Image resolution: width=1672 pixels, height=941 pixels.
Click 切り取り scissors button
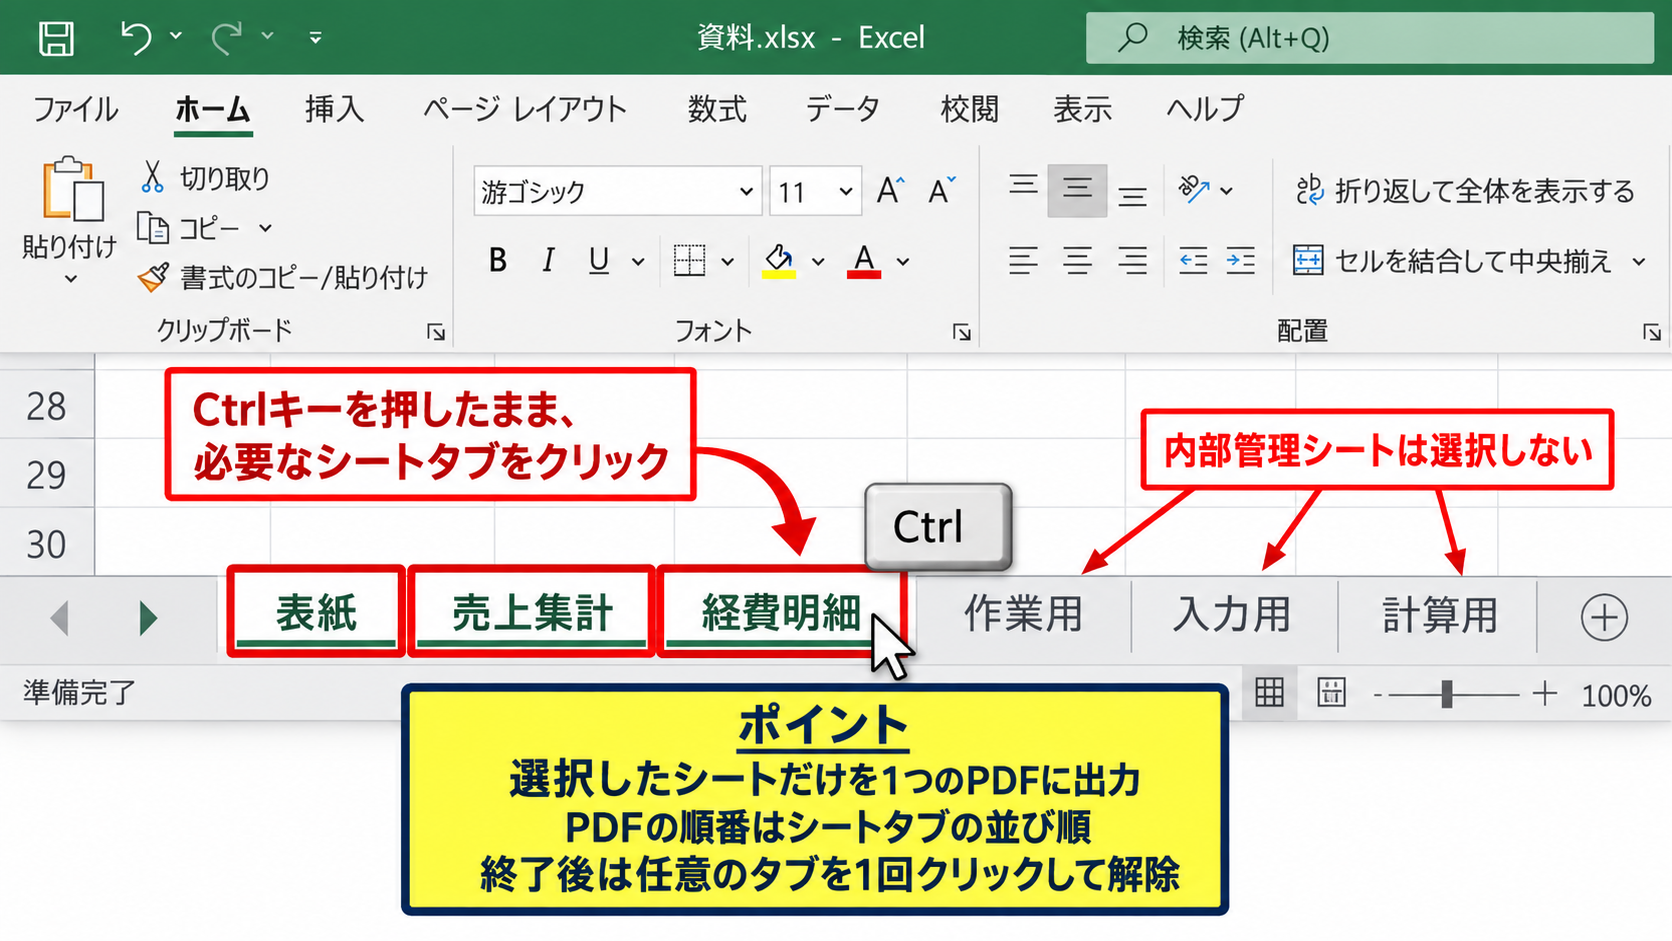[x=205, y=178]
